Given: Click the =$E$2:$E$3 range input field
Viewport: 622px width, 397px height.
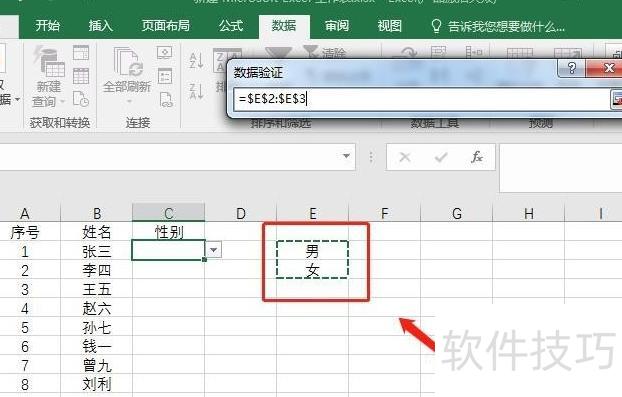Looking at the screenshot, I should point(421,98).
